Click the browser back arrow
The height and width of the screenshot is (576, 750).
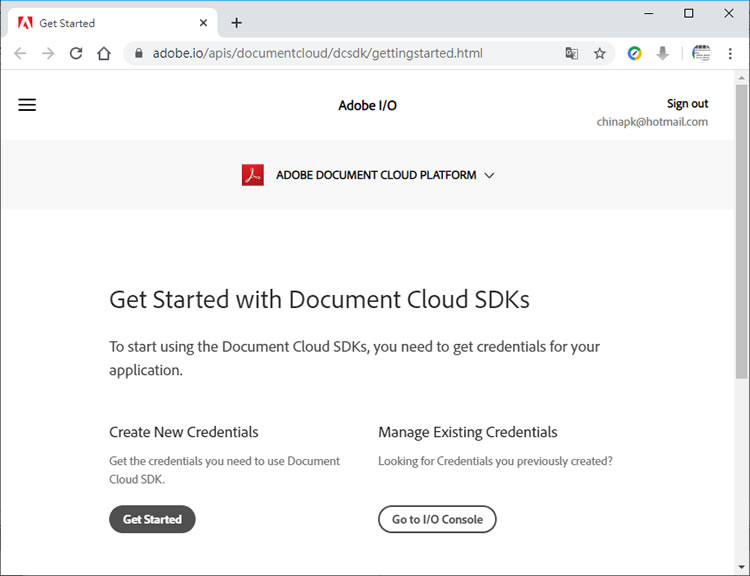(x=20, y=53)
